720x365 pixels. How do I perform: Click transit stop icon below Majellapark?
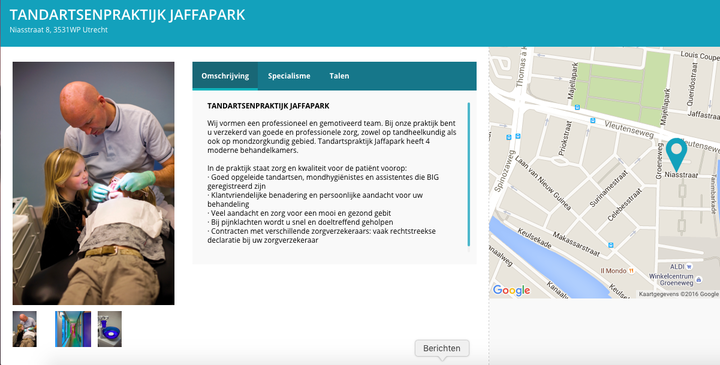[577, 107]
